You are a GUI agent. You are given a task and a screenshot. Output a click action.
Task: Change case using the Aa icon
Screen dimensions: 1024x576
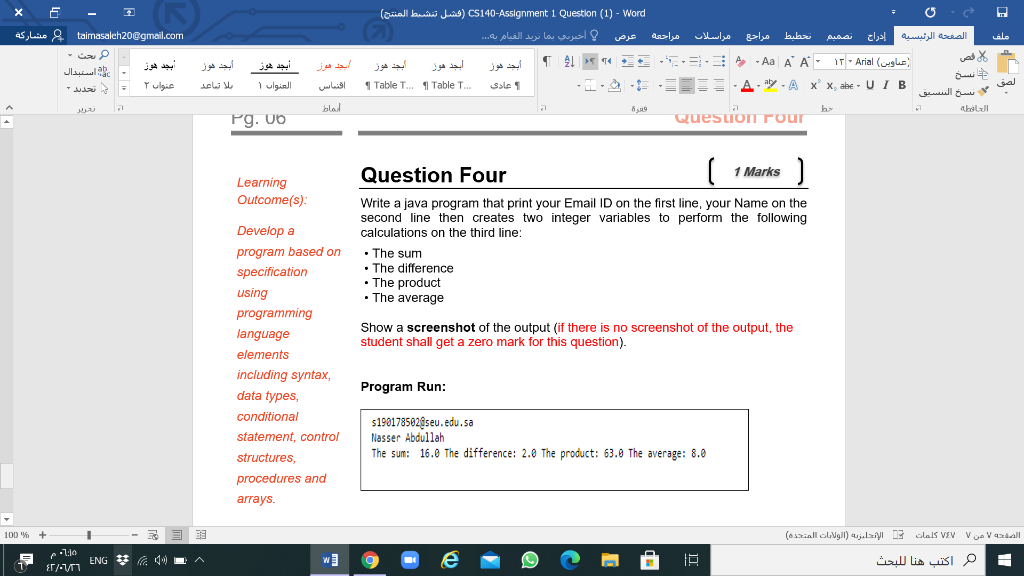[768, 61]
